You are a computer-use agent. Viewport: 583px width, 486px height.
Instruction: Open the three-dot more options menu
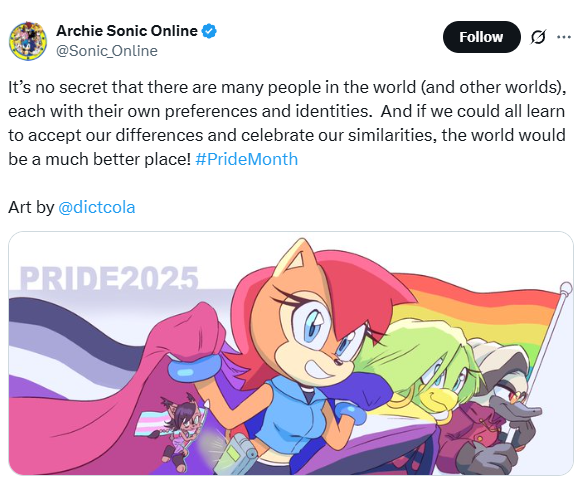tap(564, 37)
